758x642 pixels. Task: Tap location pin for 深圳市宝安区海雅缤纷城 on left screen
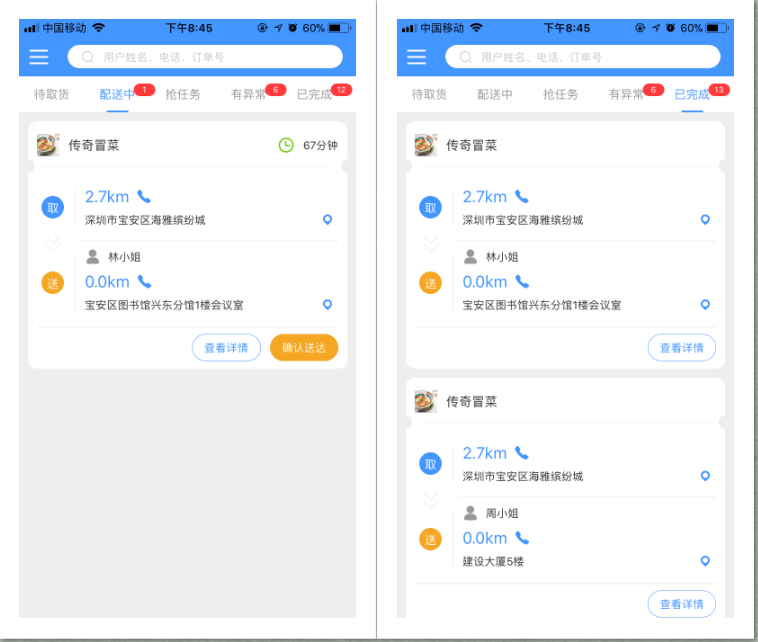click(327, 220)
